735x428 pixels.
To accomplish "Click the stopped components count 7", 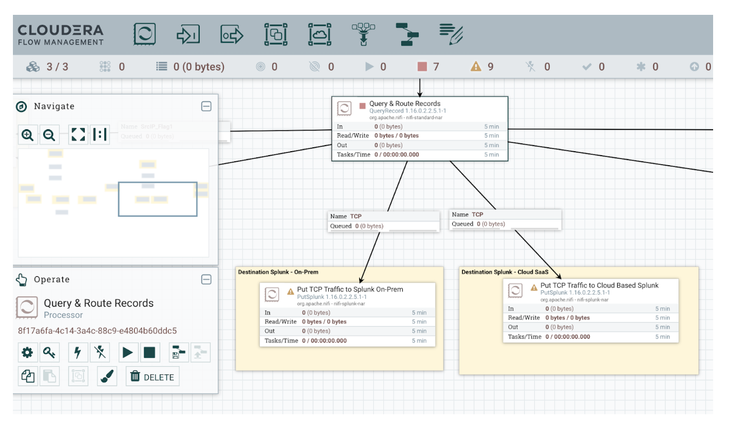I will click(x=428, y=67).
